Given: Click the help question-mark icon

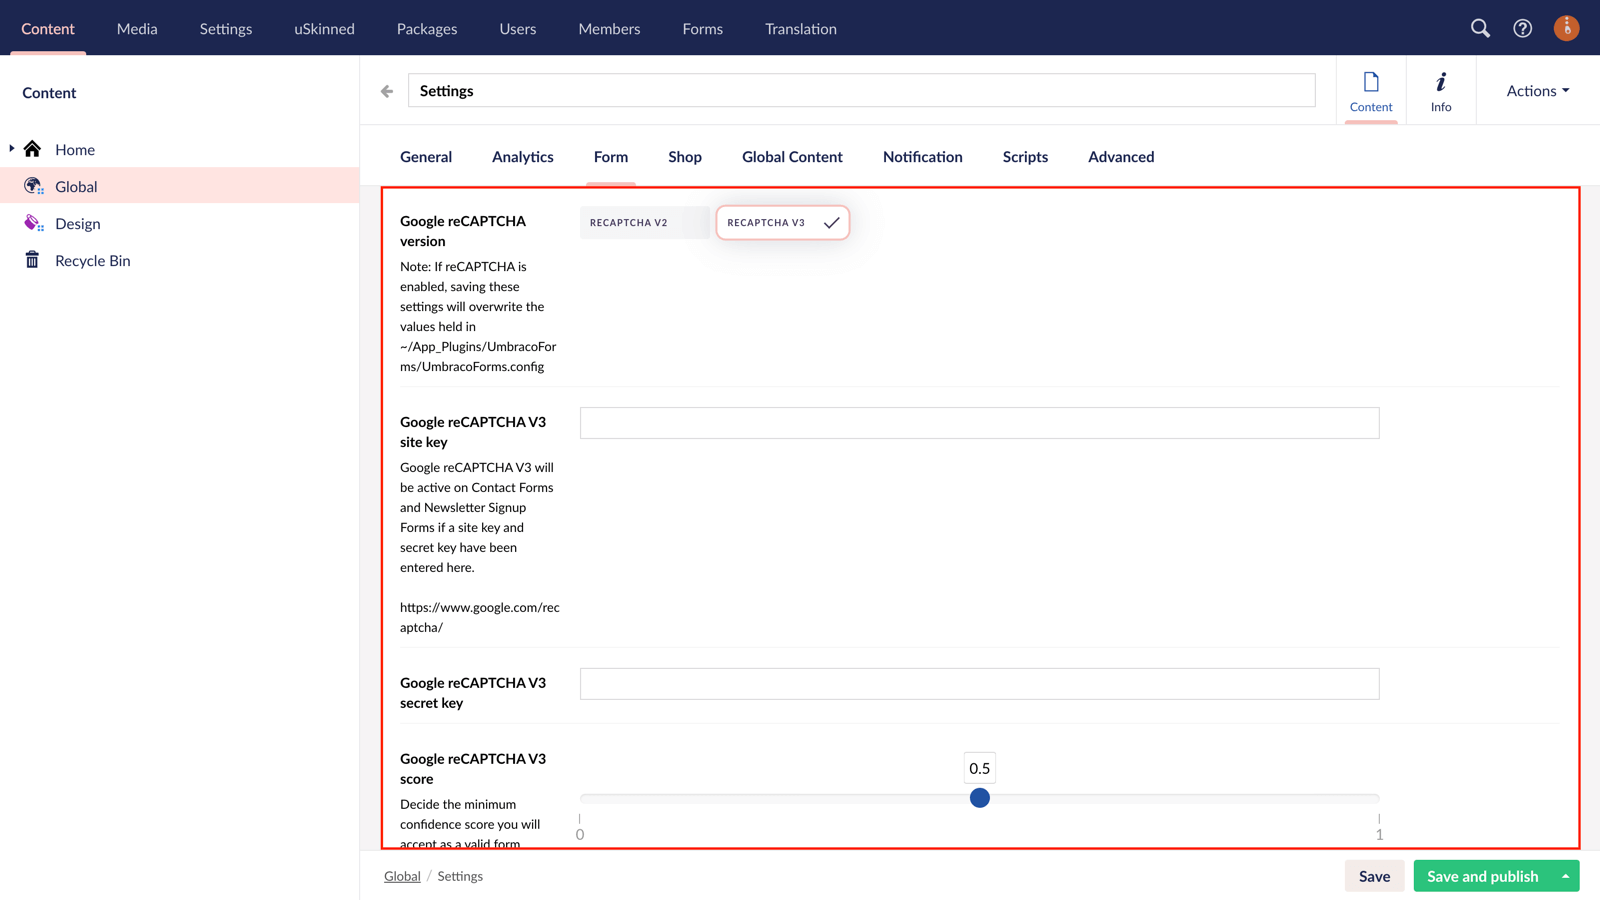Looking at the screenshot, I should (x=1522, y=28).
